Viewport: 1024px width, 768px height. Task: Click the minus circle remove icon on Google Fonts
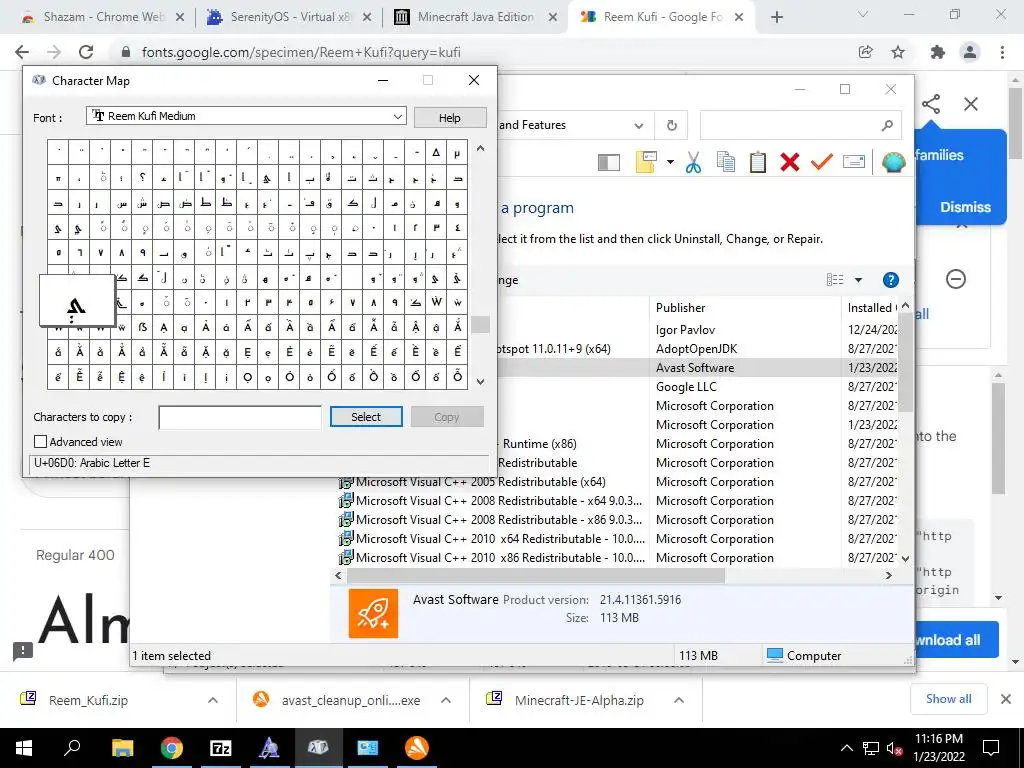pos(955,280)
